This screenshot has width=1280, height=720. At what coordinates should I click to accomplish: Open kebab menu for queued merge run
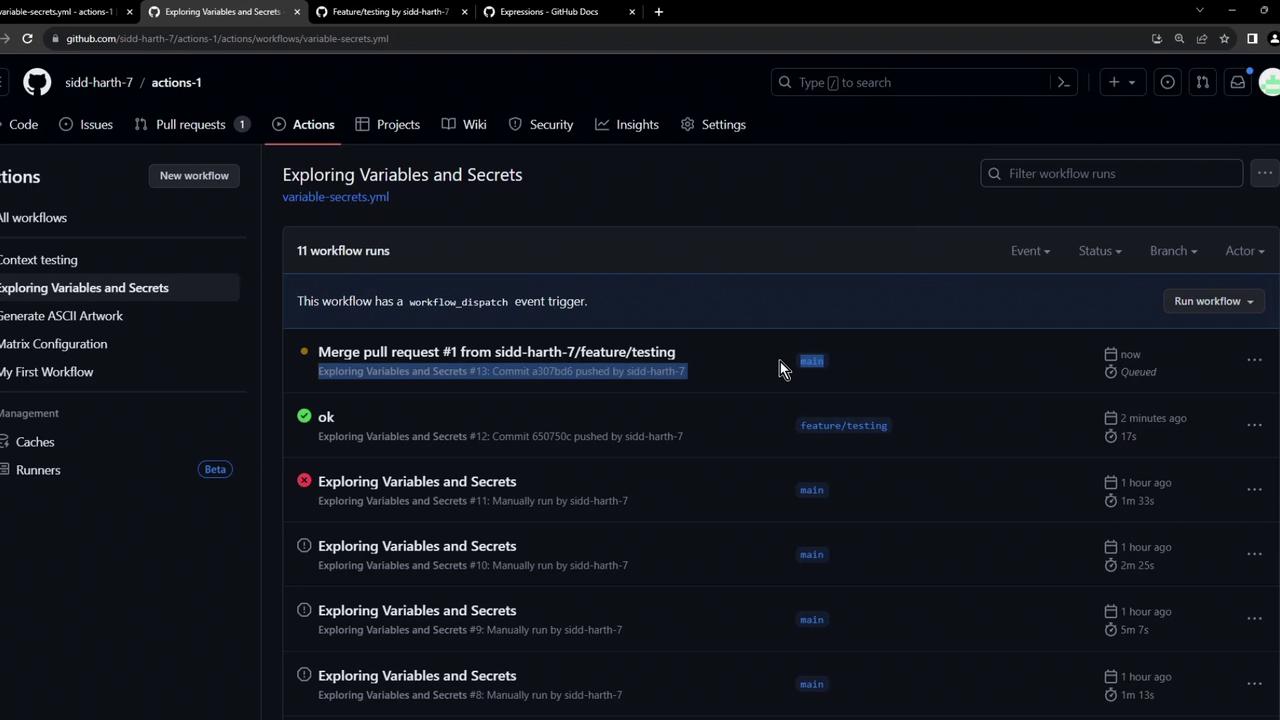click(1254, 360)
